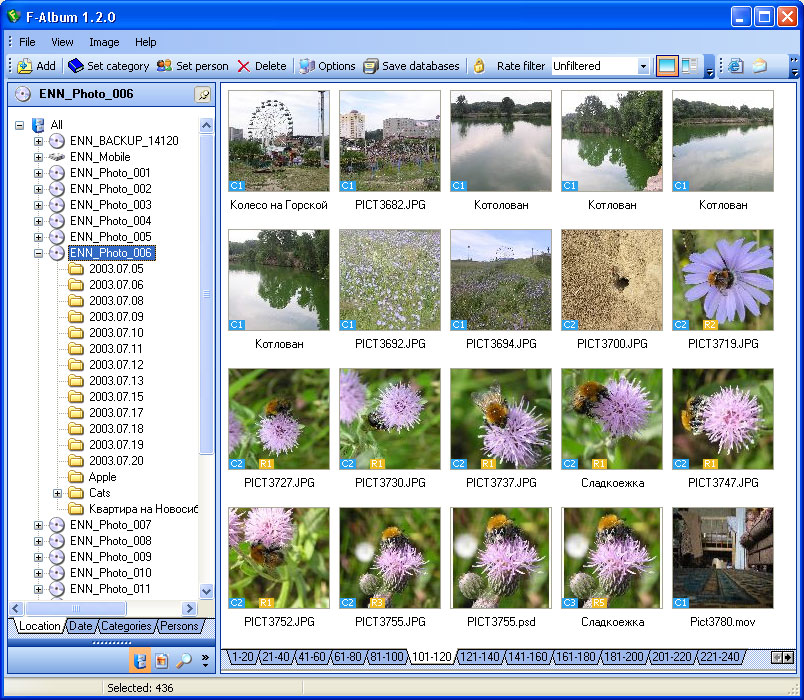
Task: Toggle the database tree panel icon at bottom
Action: pyautogui.click(x=140, y=660)
